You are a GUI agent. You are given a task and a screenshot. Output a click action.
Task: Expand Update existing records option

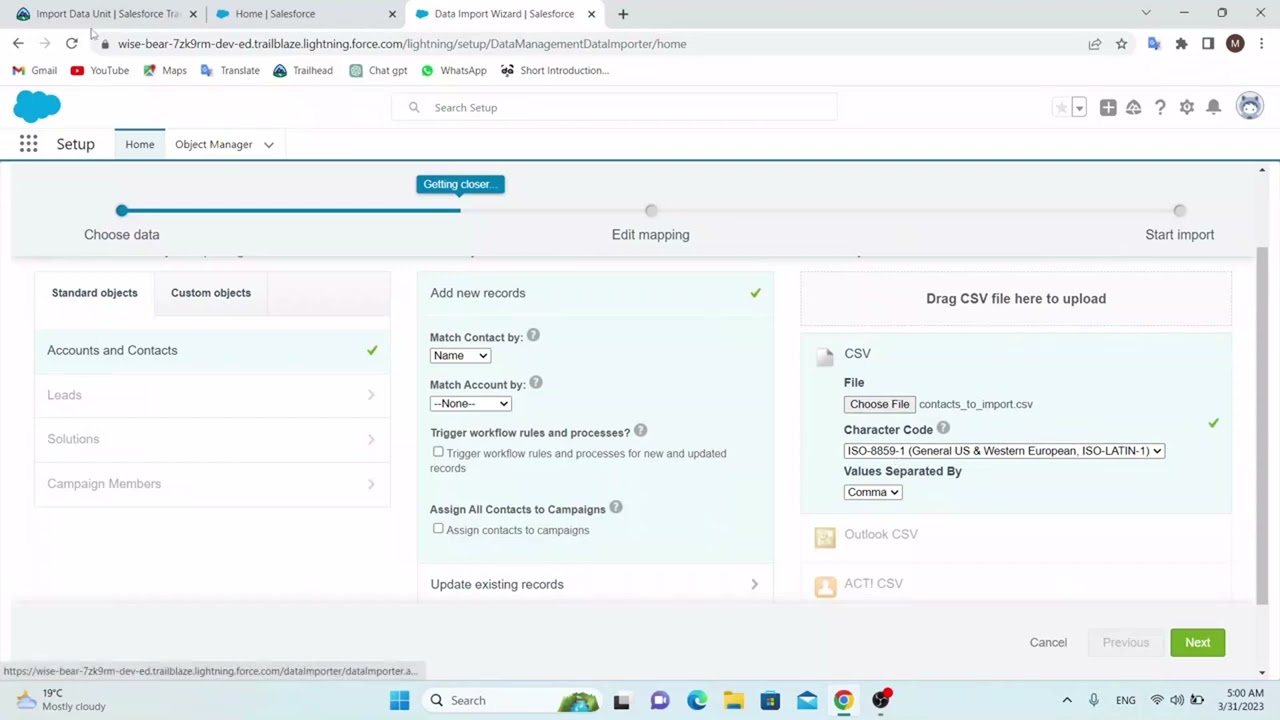[x=595, y=584]
